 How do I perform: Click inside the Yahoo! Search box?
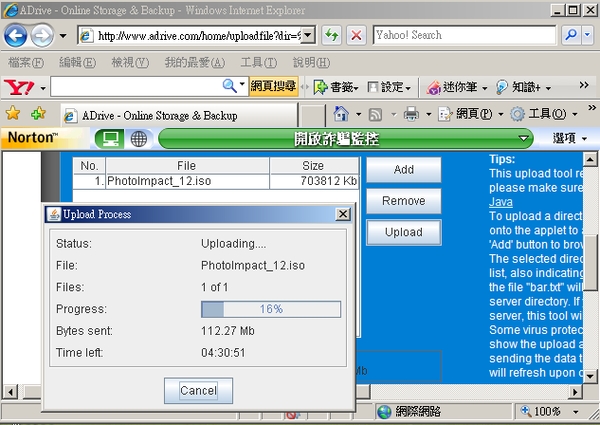point(464,35)
